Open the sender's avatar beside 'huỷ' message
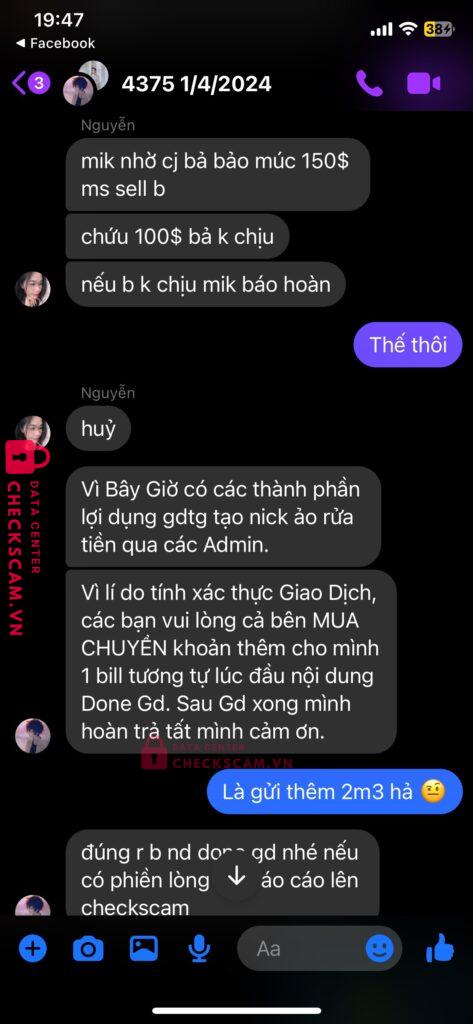473x1024 pixels. point(33,432)
